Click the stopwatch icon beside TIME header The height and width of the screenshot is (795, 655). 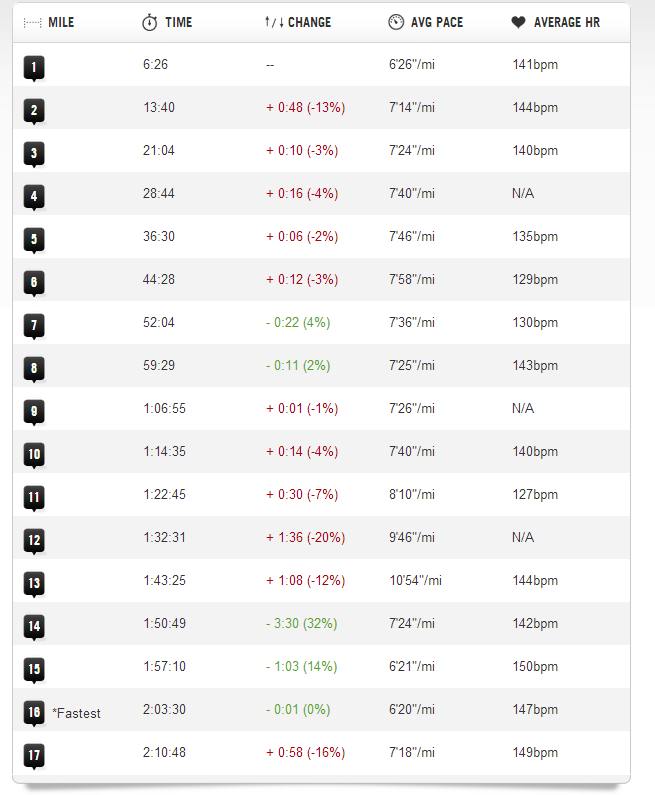(x=150, y=22)
